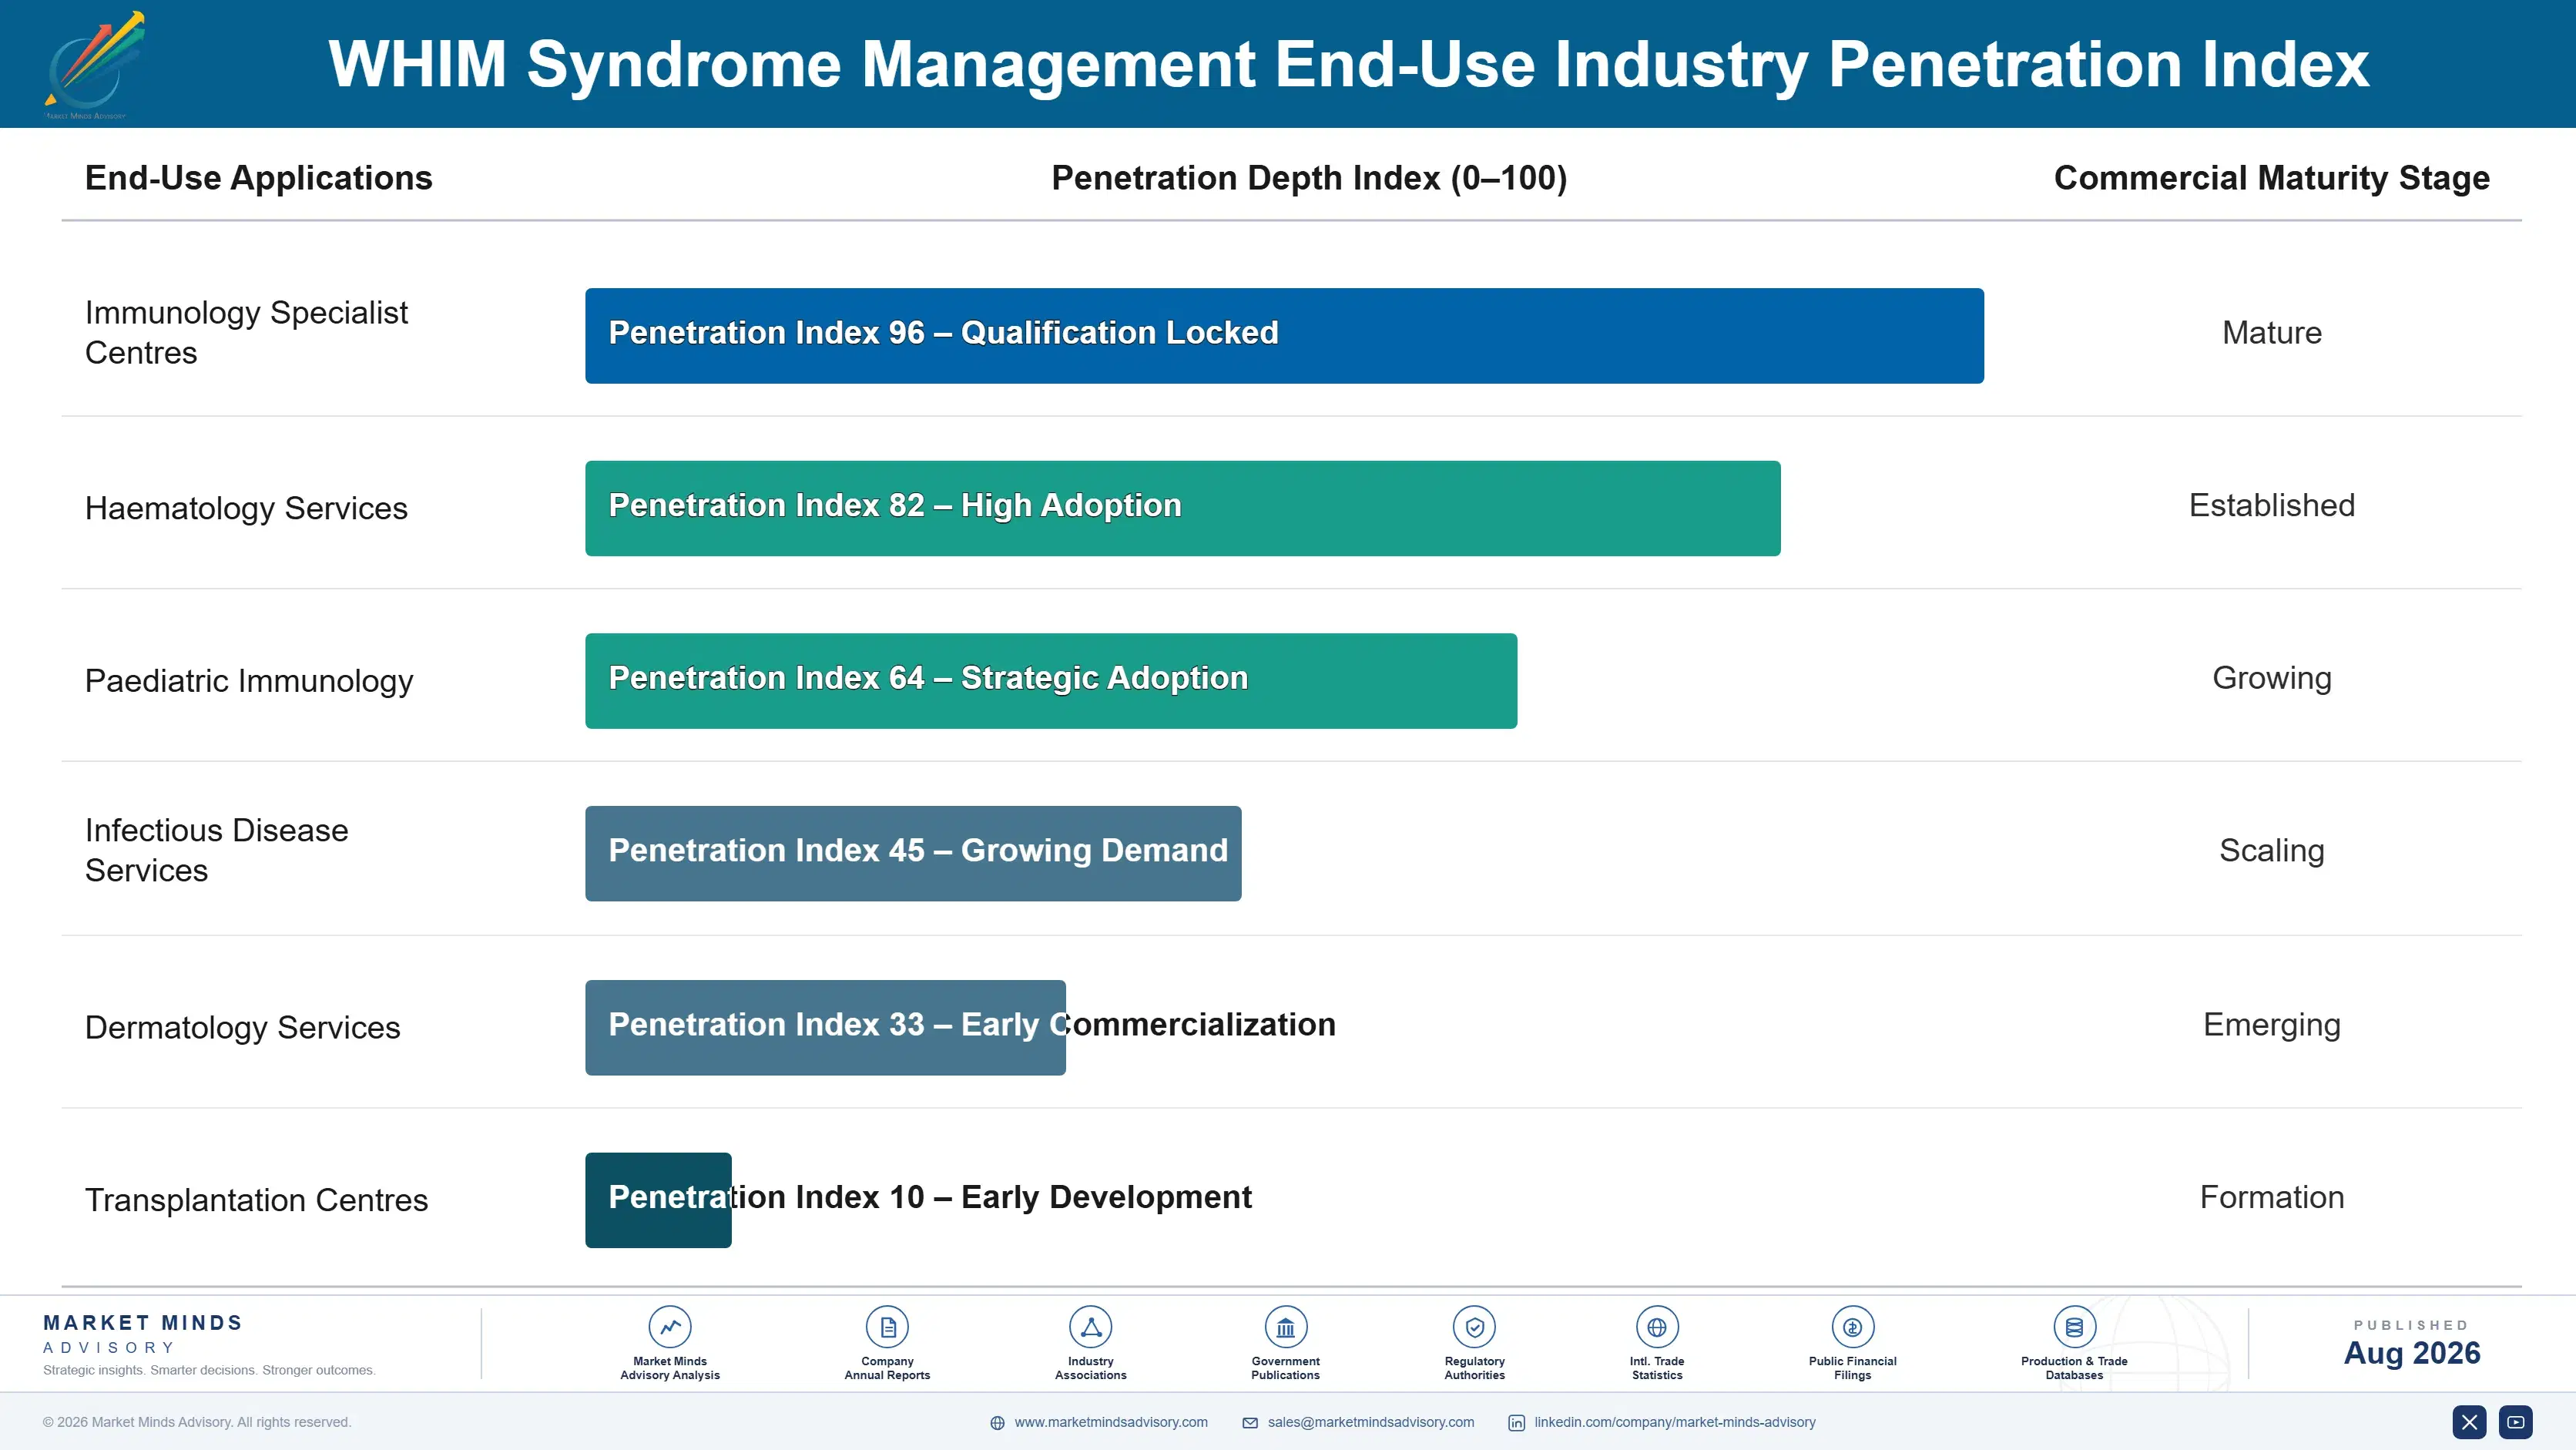This screenshot has width=2576, height=1450.
Task: Select the Penetration Index 33 Early Commercialization bar
Action: tap(825, 1028)
